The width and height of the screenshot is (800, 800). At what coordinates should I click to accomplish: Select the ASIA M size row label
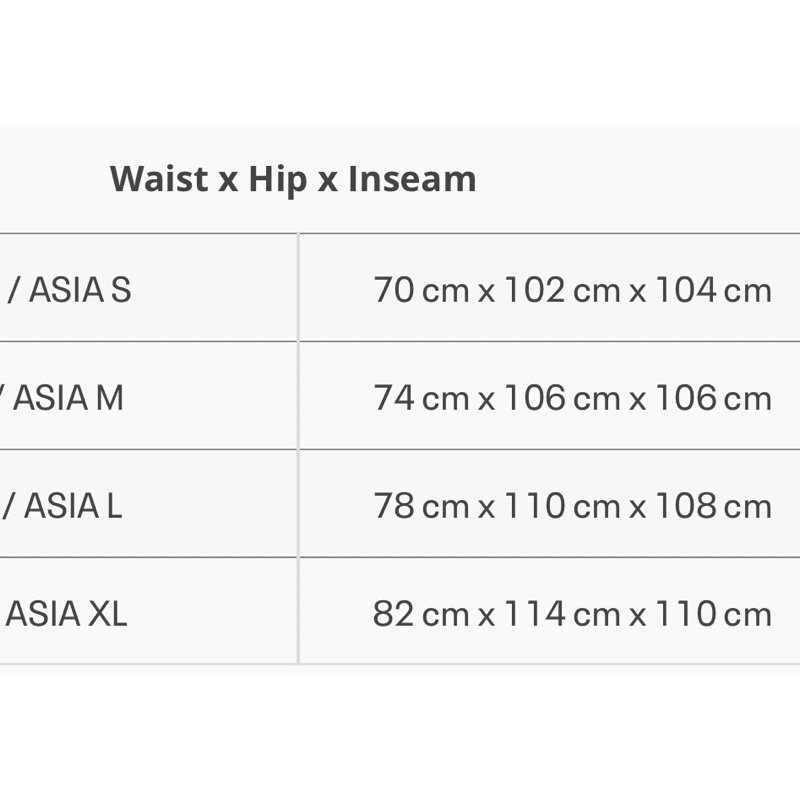(x=68, y=398)
